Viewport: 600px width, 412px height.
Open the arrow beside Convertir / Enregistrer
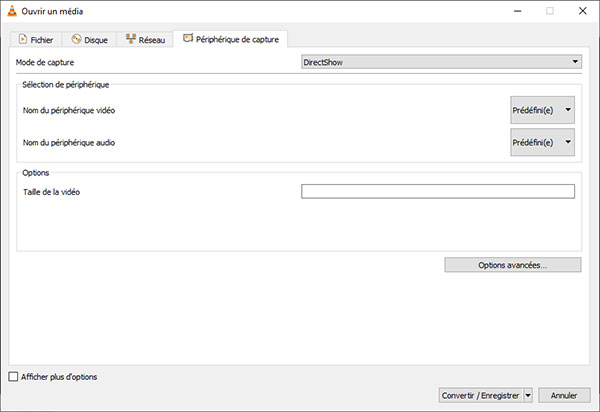pos(528,395)
